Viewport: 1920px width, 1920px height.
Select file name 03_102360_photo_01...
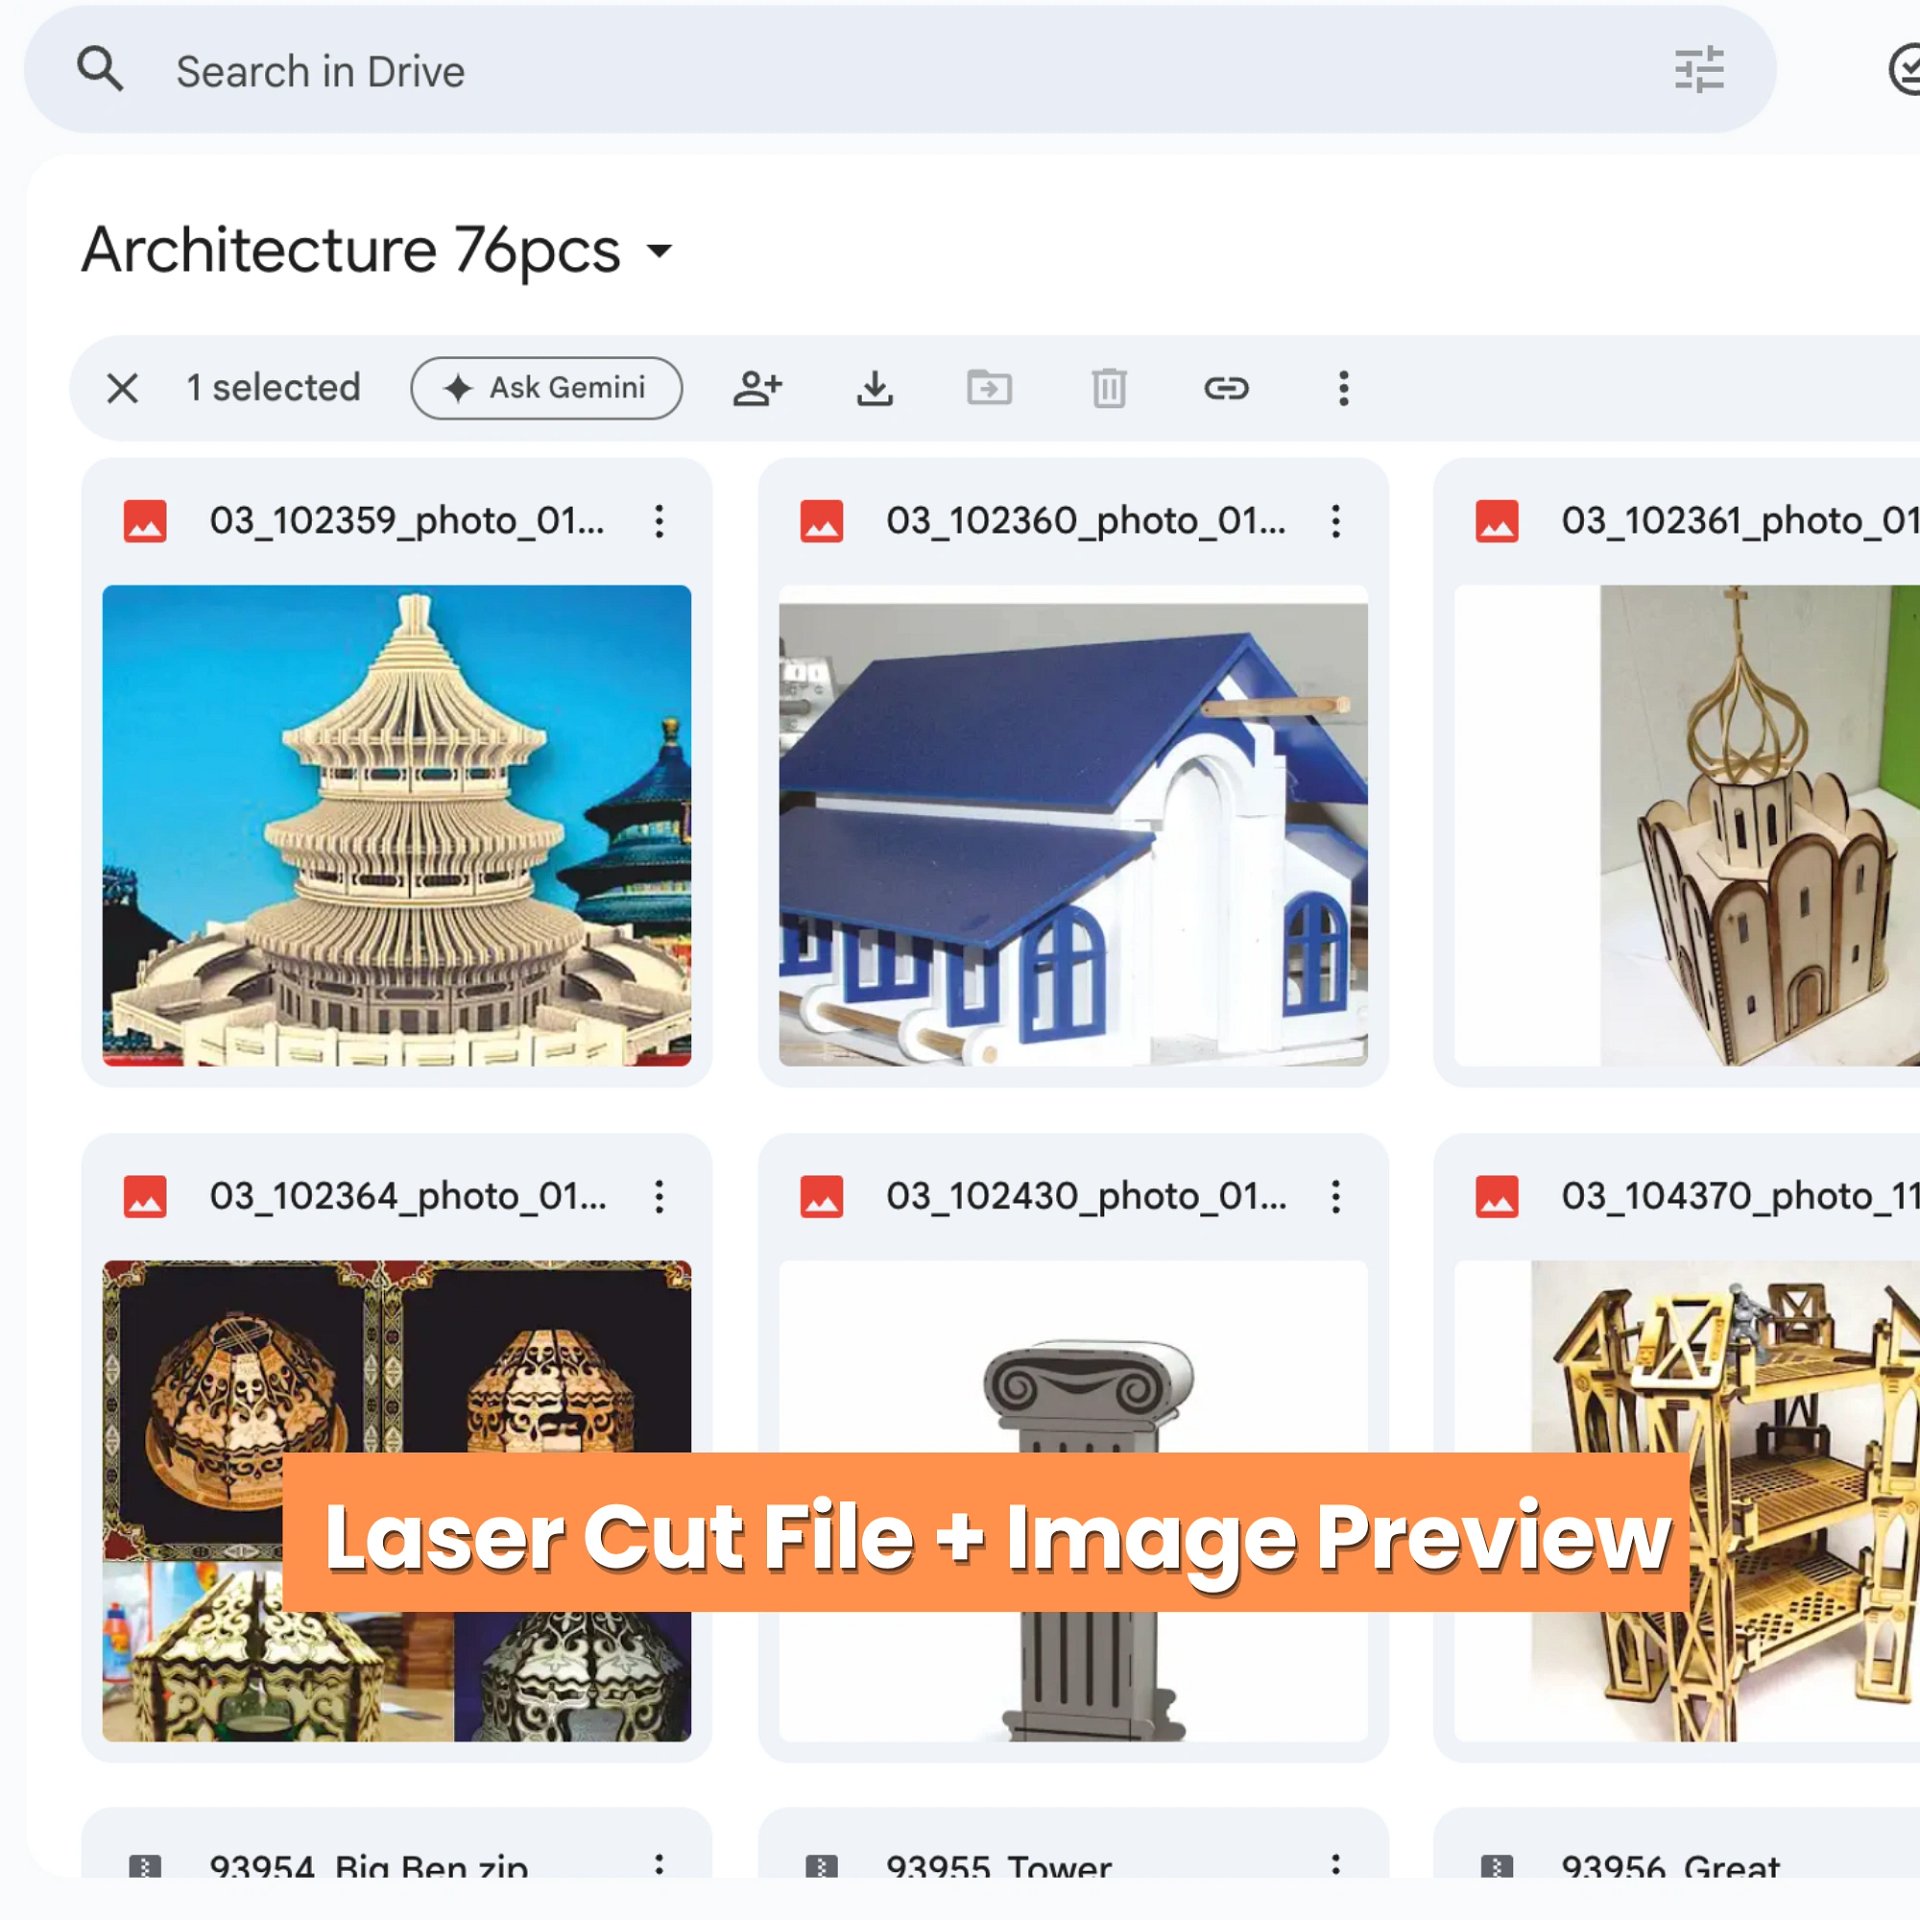1086,521
